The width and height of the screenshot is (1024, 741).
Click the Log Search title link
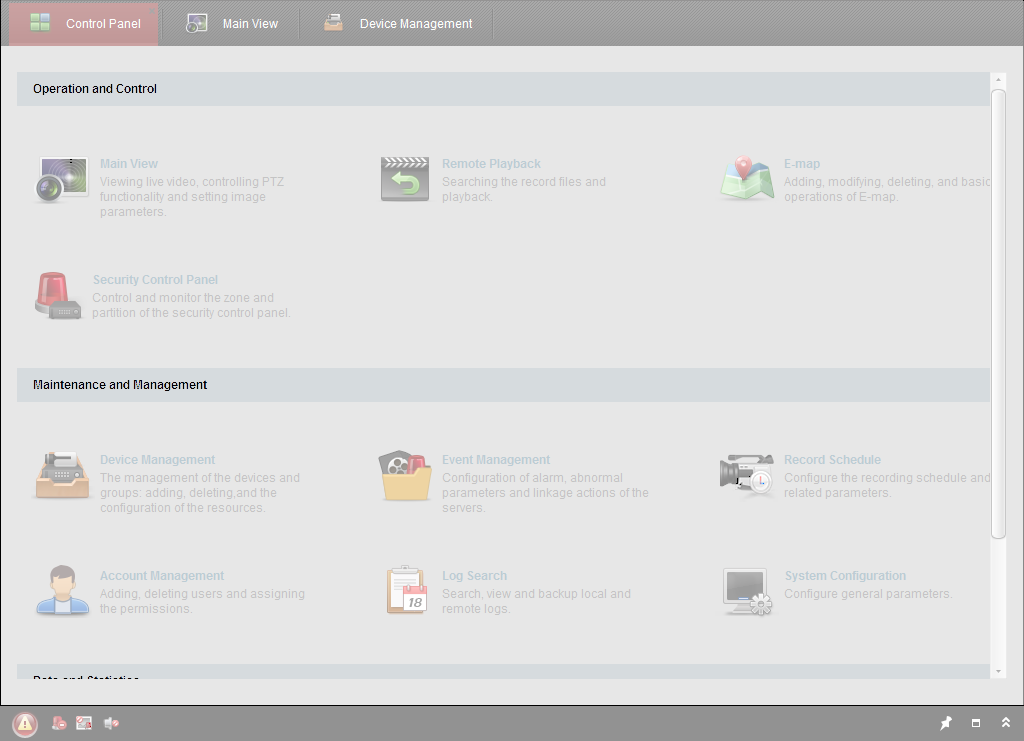tap(474, 576)
